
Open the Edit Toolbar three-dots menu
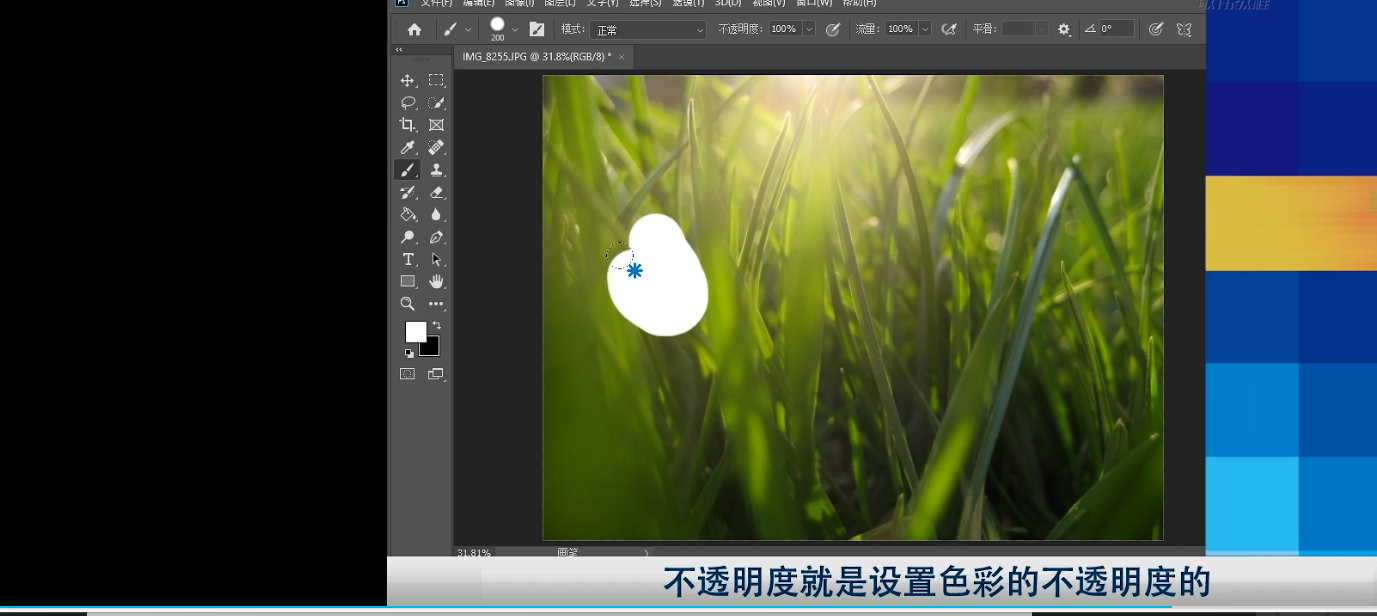436,304
